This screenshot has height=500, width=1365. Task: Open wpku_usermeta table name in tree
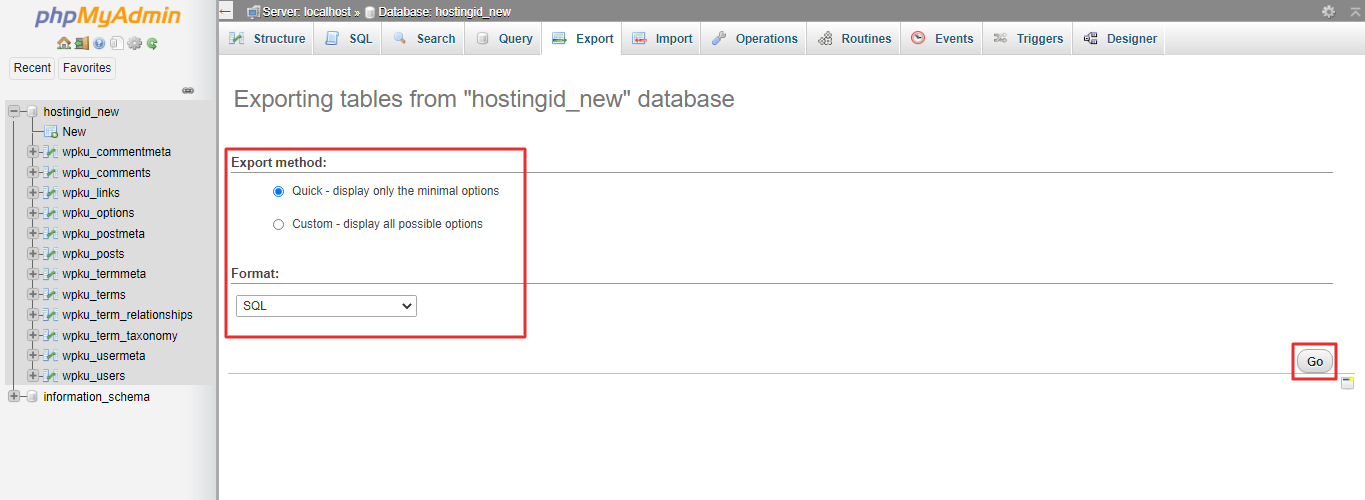[104, 356]
